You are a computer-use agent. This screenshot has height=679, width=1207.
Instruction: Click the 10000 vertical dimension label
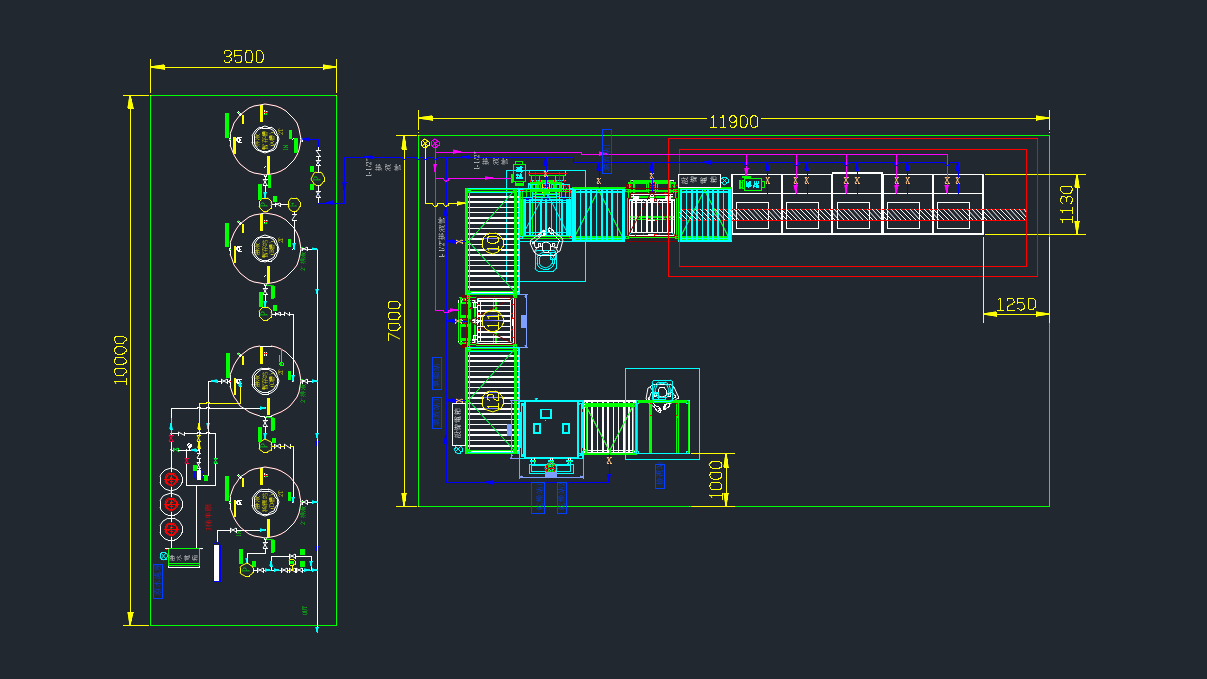(121, 360)
